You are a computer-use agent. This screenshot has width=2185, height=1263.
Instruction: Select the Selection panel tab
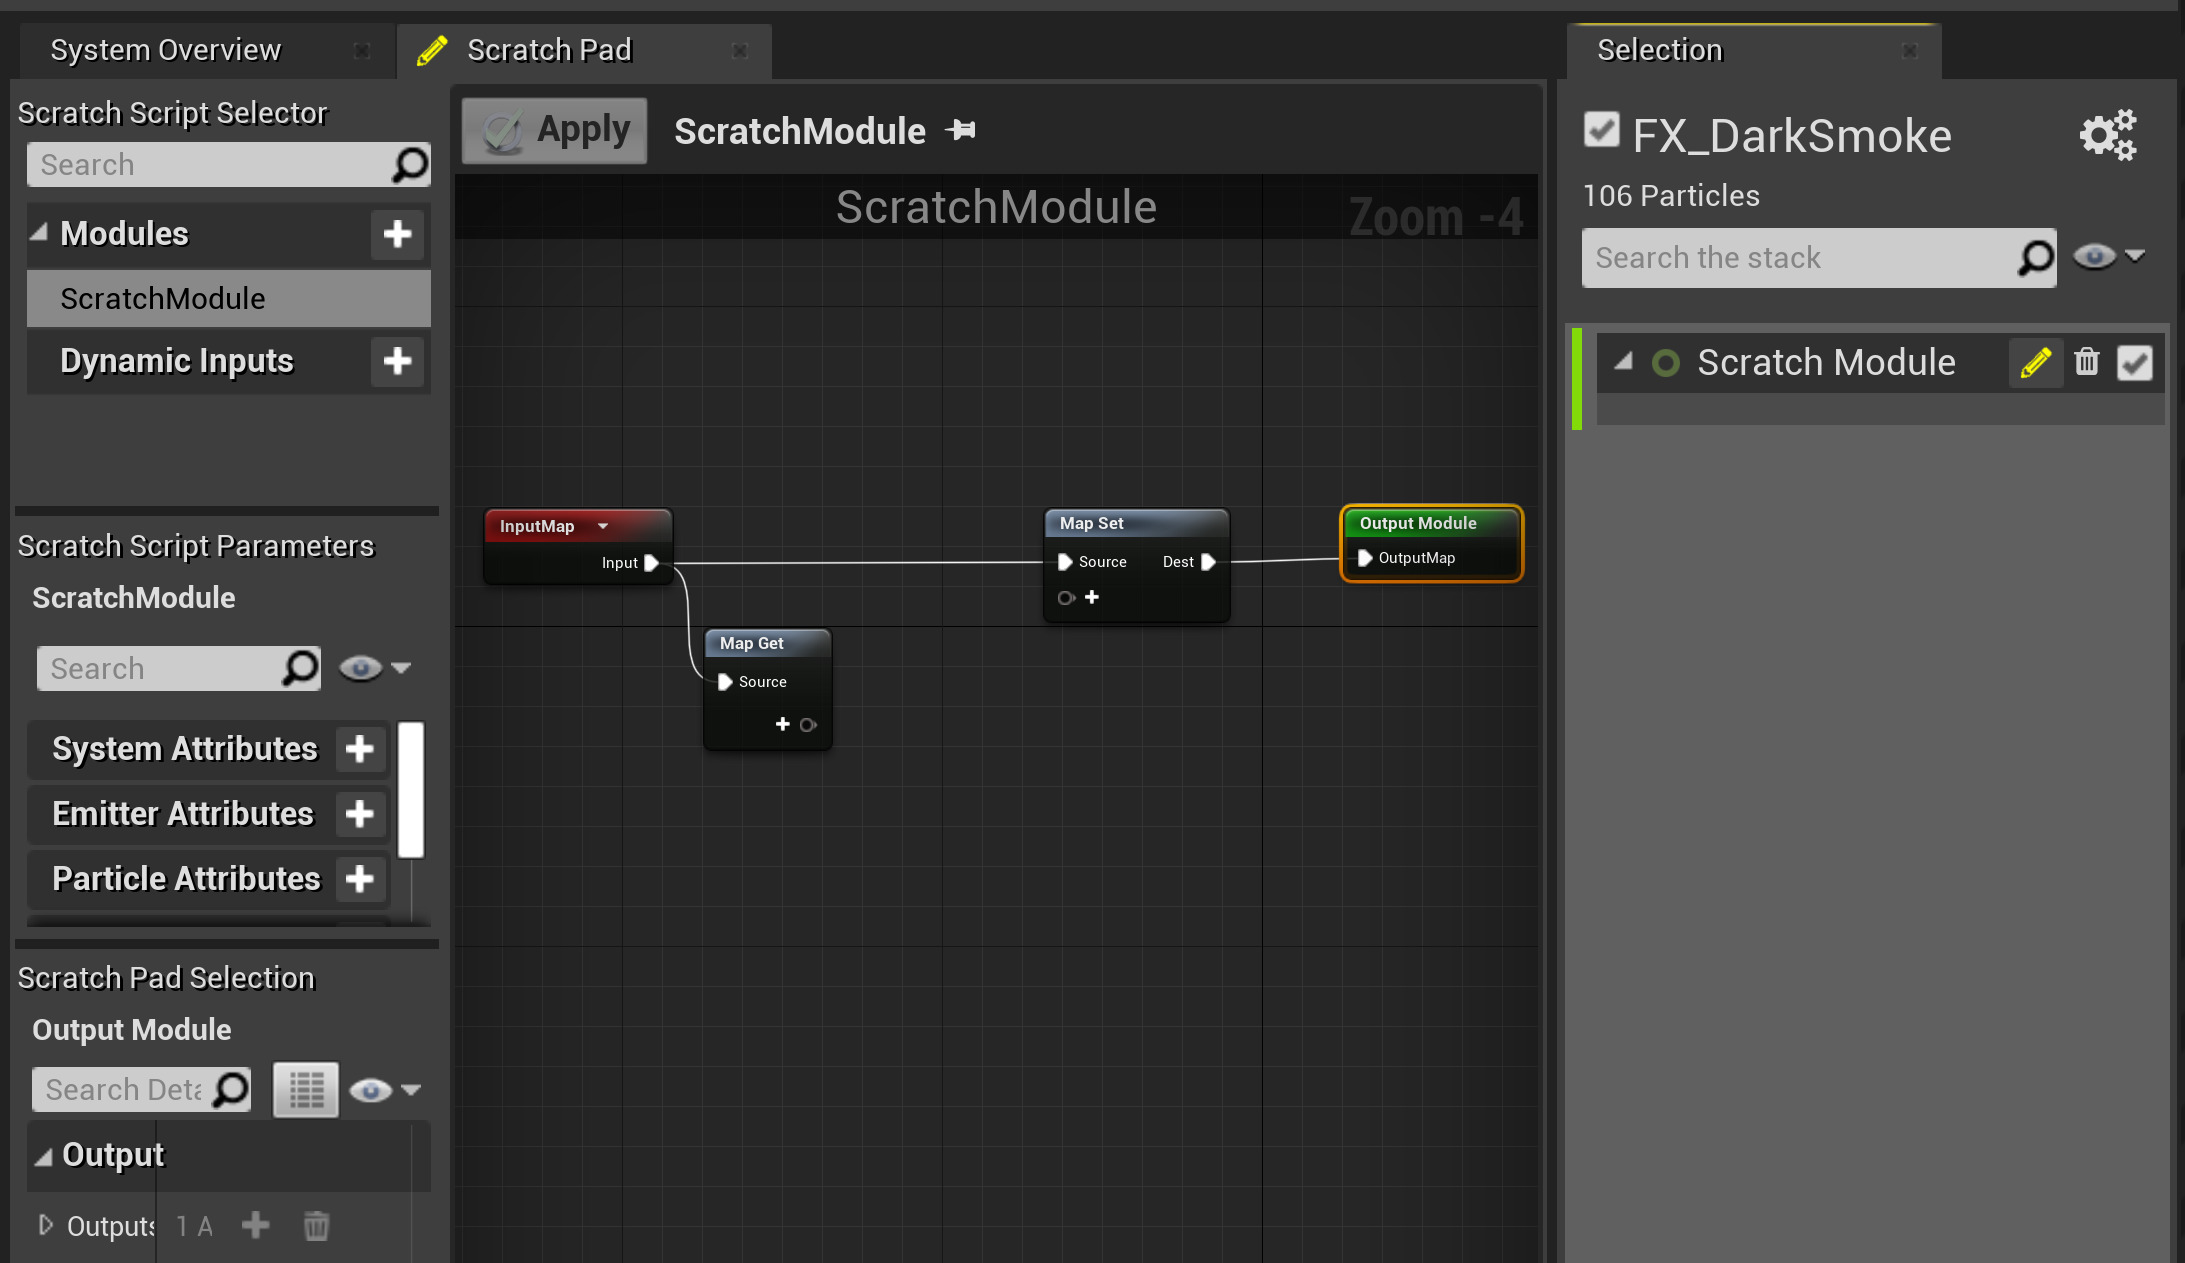(1660, 50)
